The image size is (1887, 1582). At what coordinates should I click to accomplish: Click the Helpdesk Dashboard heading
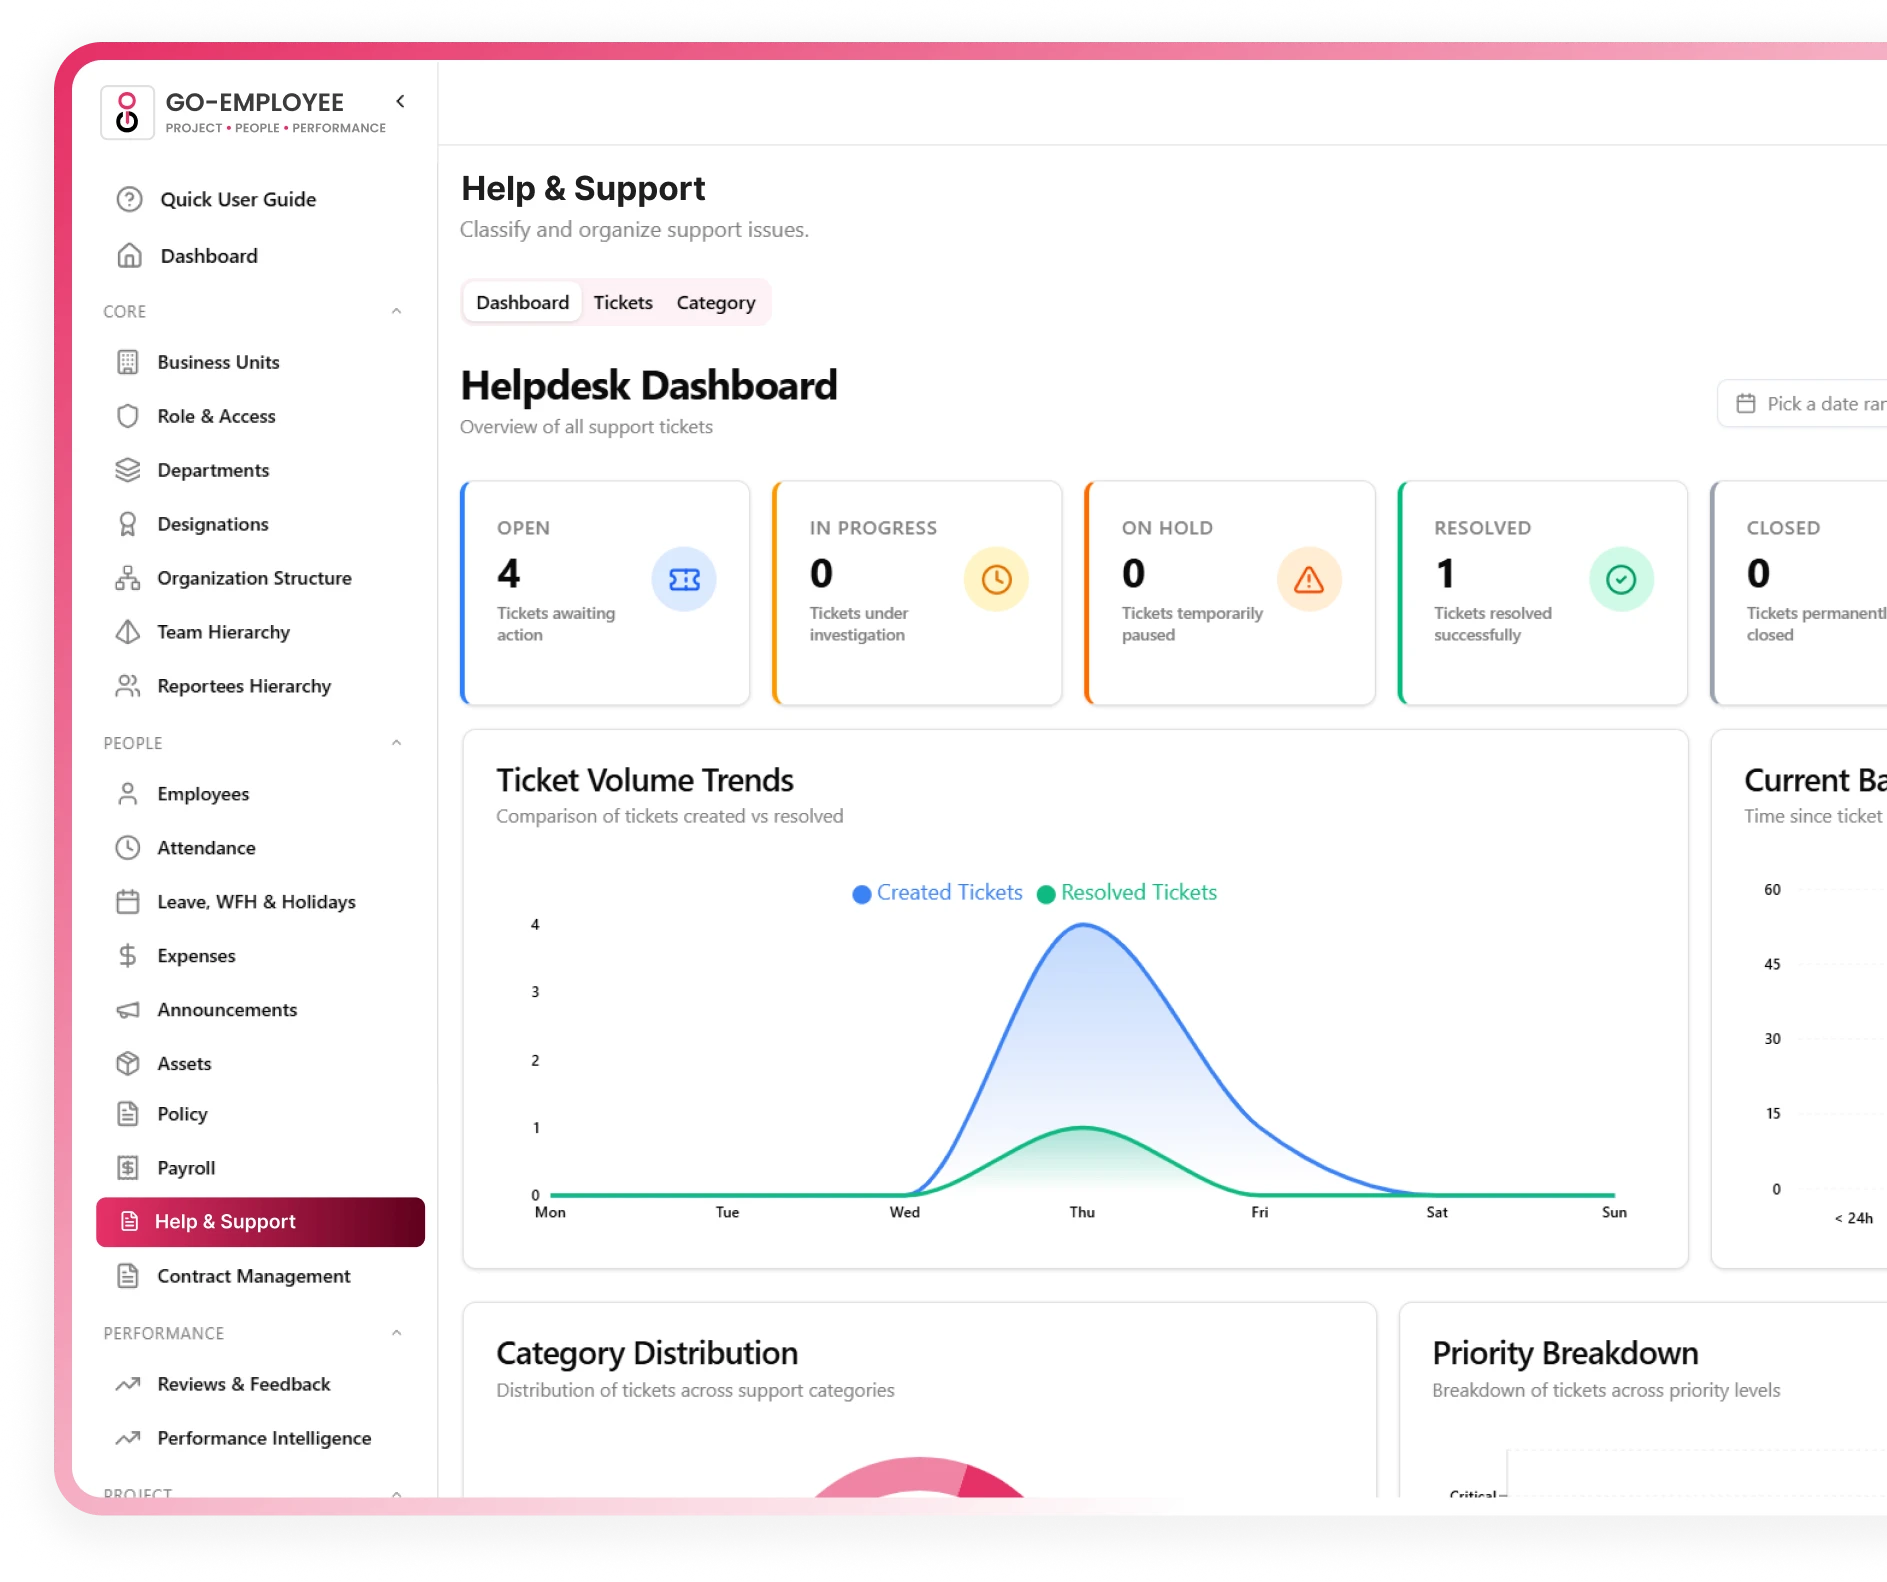click(x=649, y=386)
